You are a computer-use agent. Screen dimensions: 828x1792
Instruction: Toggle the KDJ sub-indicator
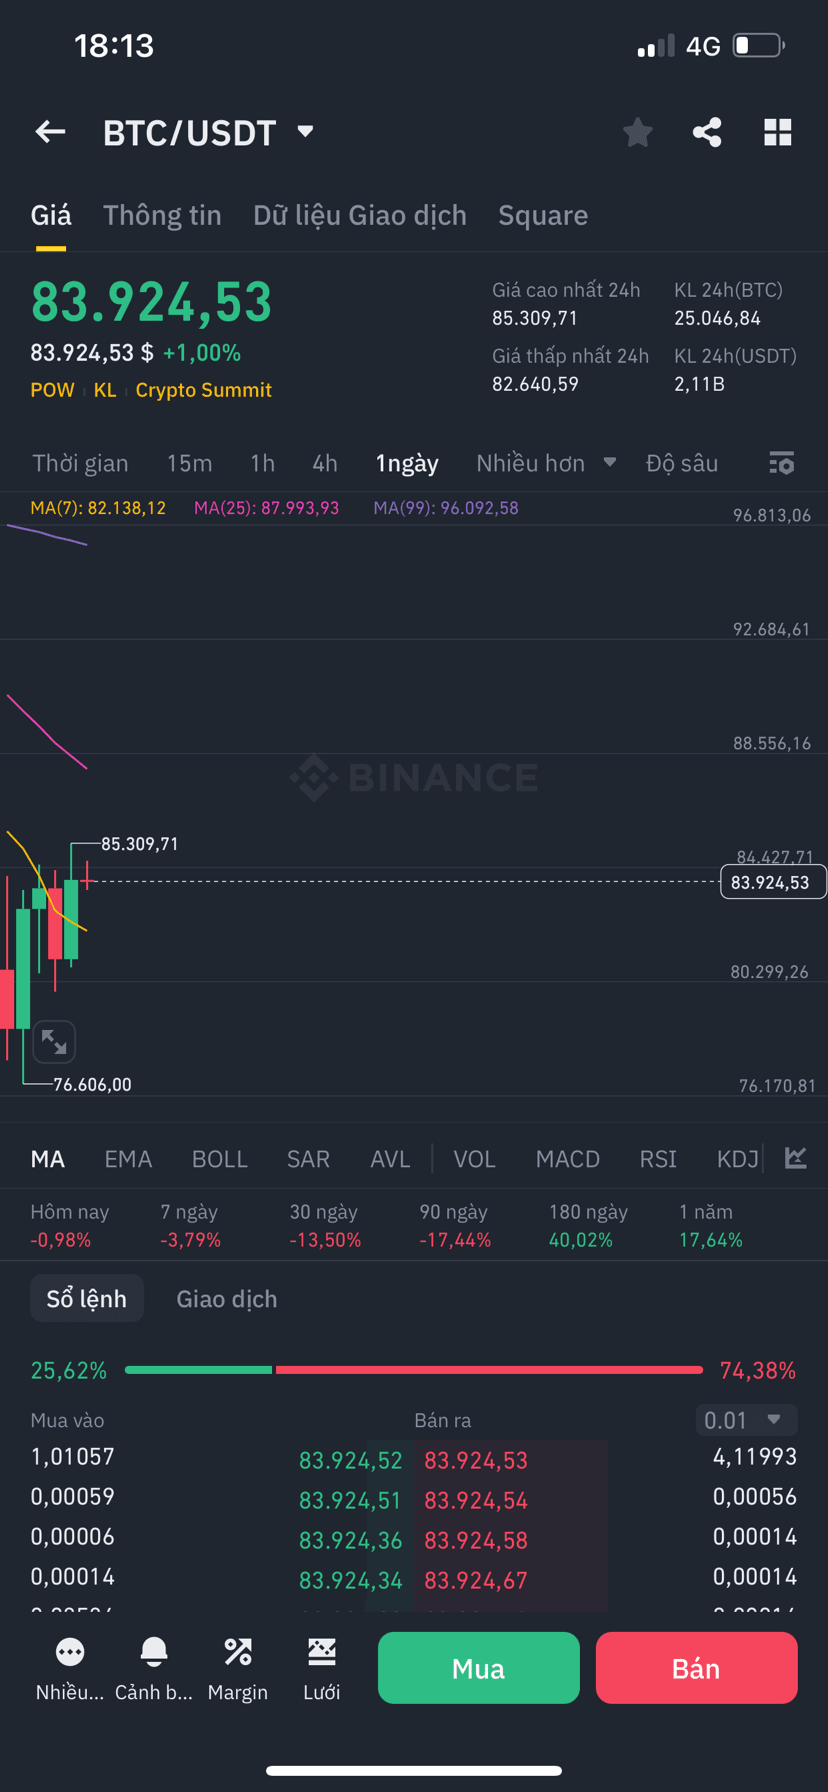point(737,1159)
